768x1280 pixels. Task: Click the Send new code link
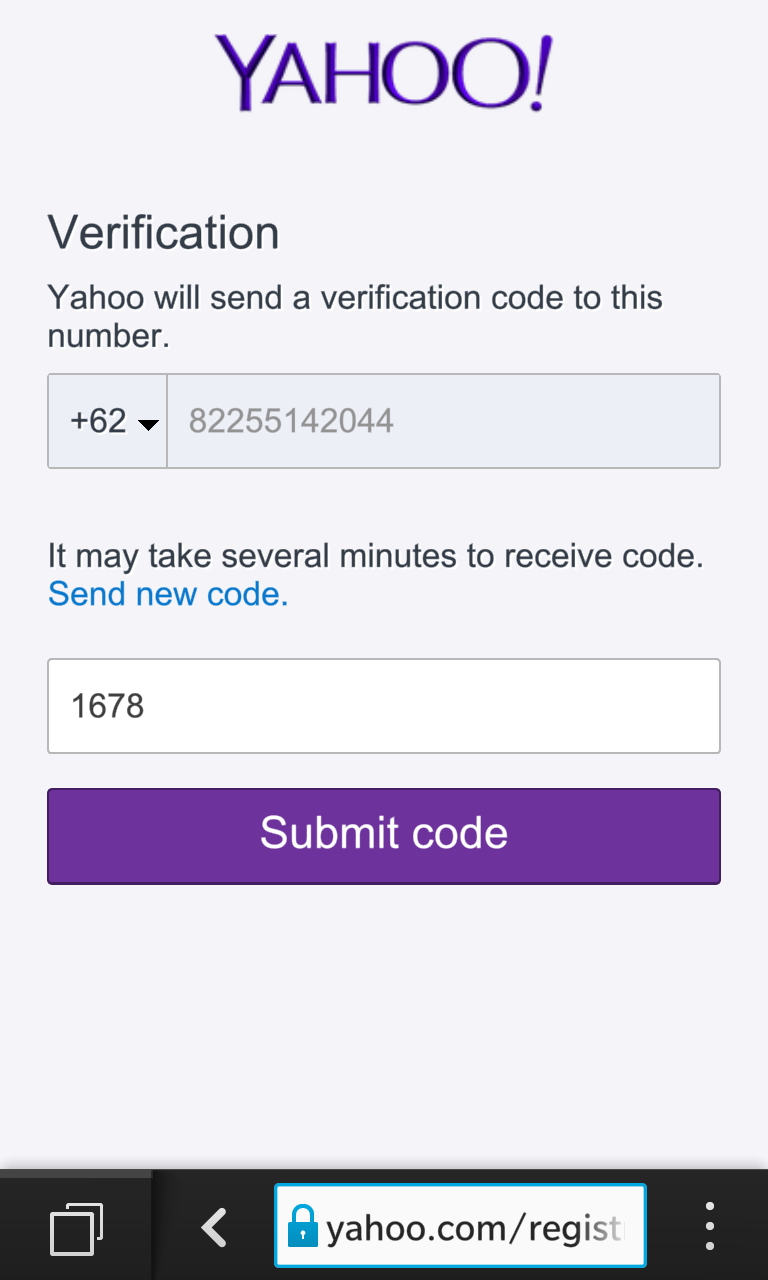tap(168, 594)
